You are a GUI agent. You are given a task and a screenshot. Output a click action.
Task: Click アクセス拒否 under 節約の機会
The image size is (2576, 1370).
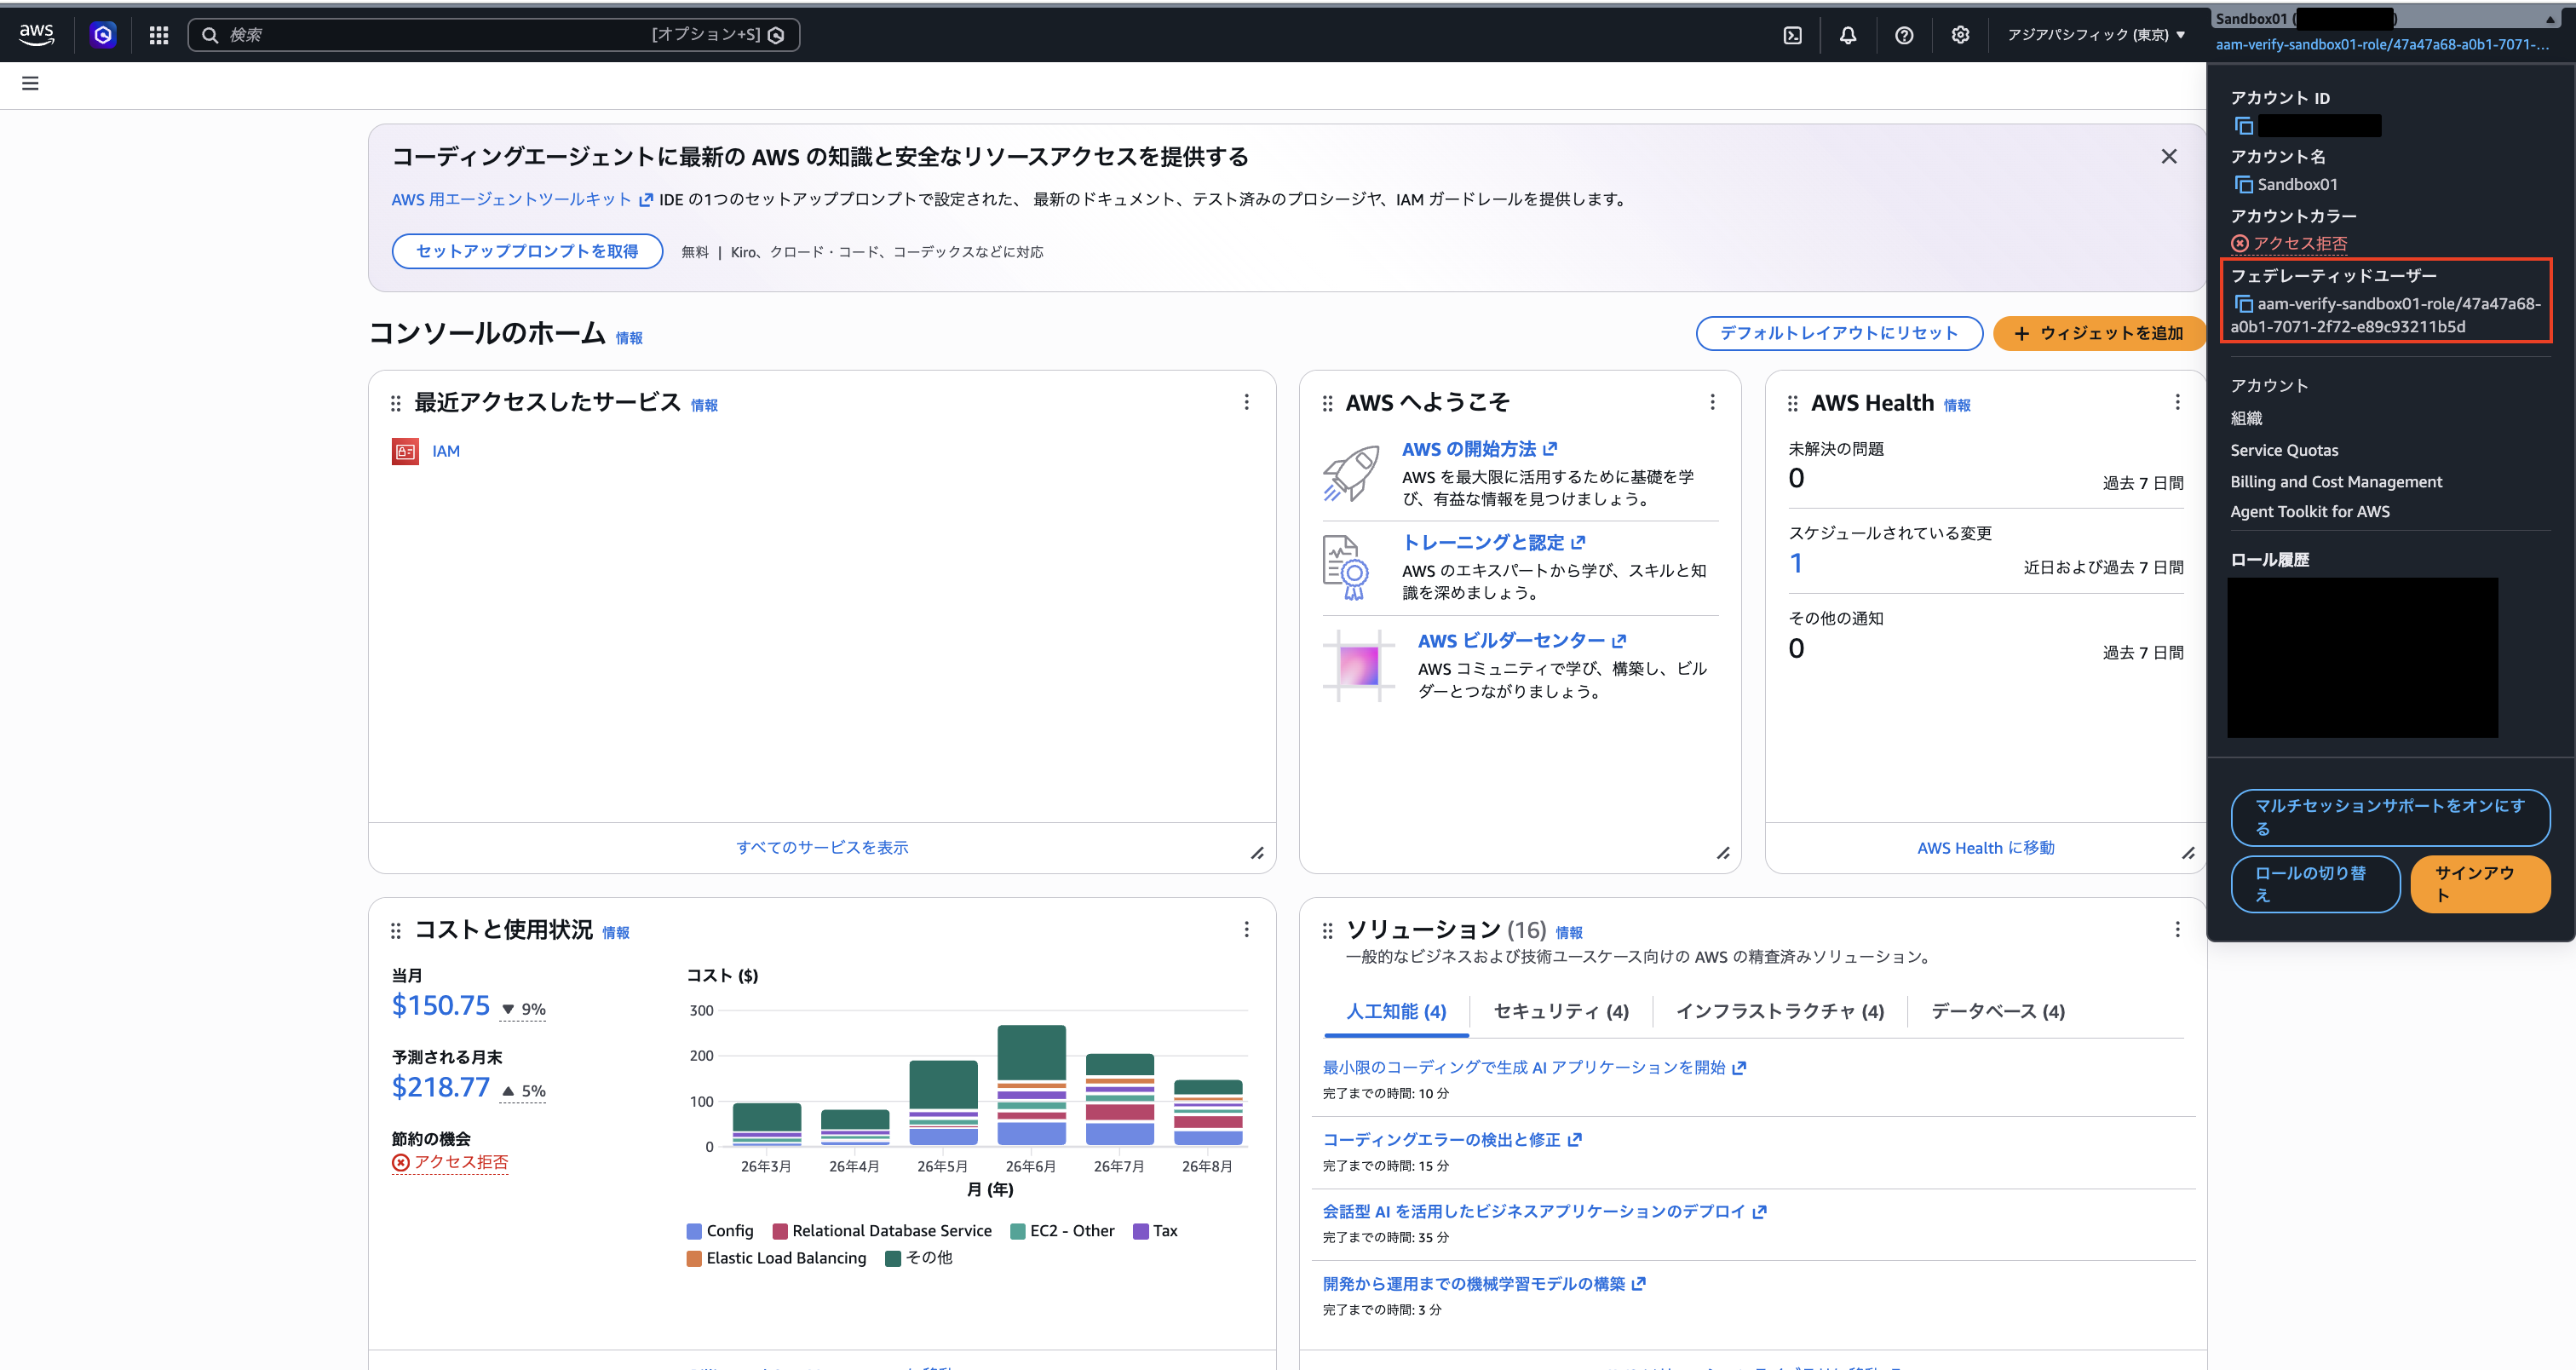pos(450,1162)
